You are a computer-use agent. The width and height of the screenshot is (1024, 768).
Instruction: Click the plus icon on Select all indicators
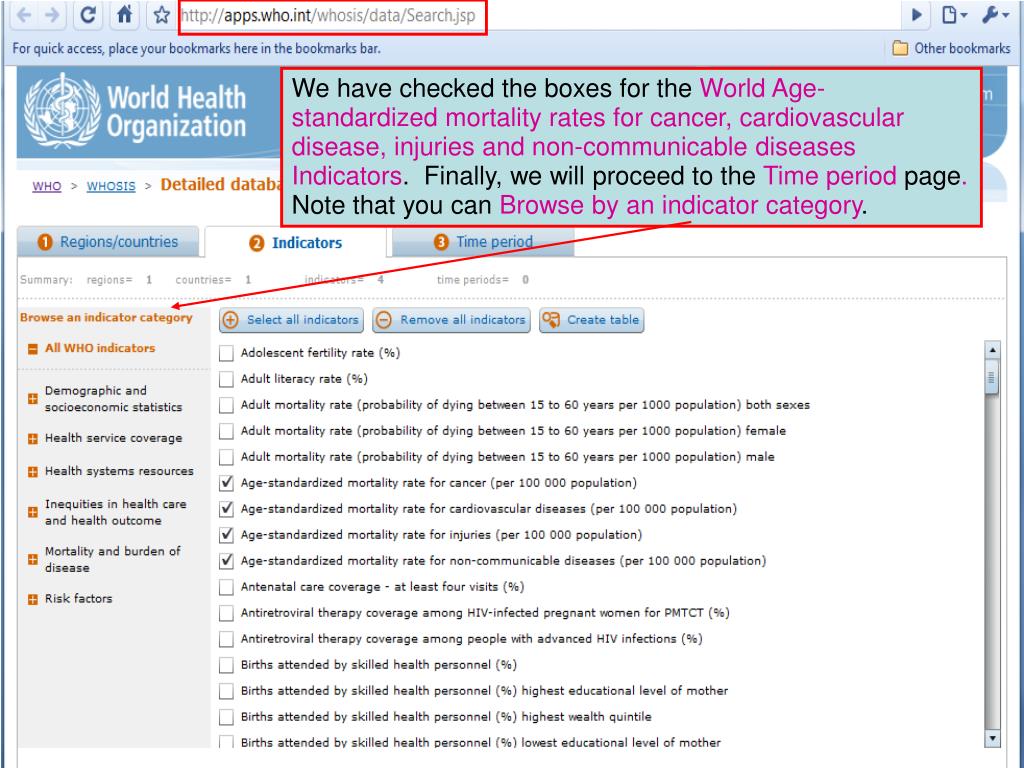pyautogui.click(x=231, y=320)
